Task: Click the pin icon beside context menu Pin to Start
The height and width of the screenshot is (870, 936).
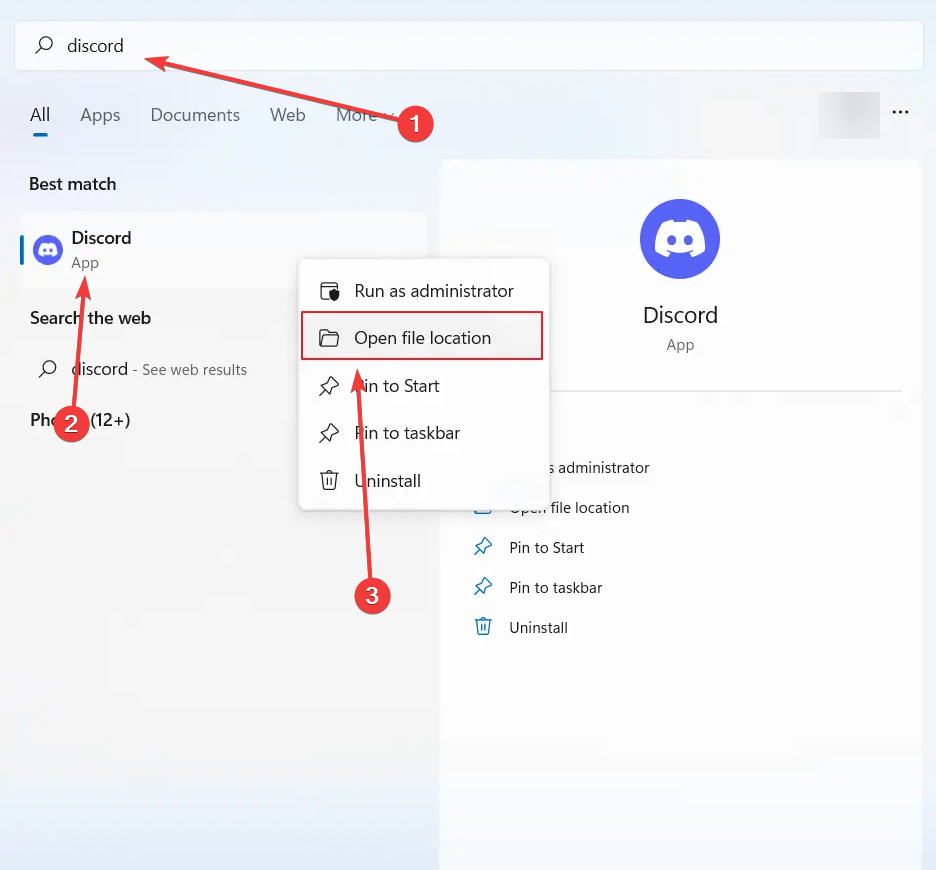Action: pos(329,386)
